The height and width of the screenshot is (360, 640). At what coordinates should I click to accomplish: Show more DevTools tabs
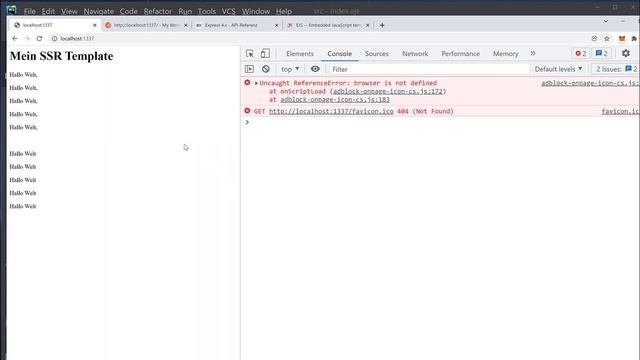point(533,53)
